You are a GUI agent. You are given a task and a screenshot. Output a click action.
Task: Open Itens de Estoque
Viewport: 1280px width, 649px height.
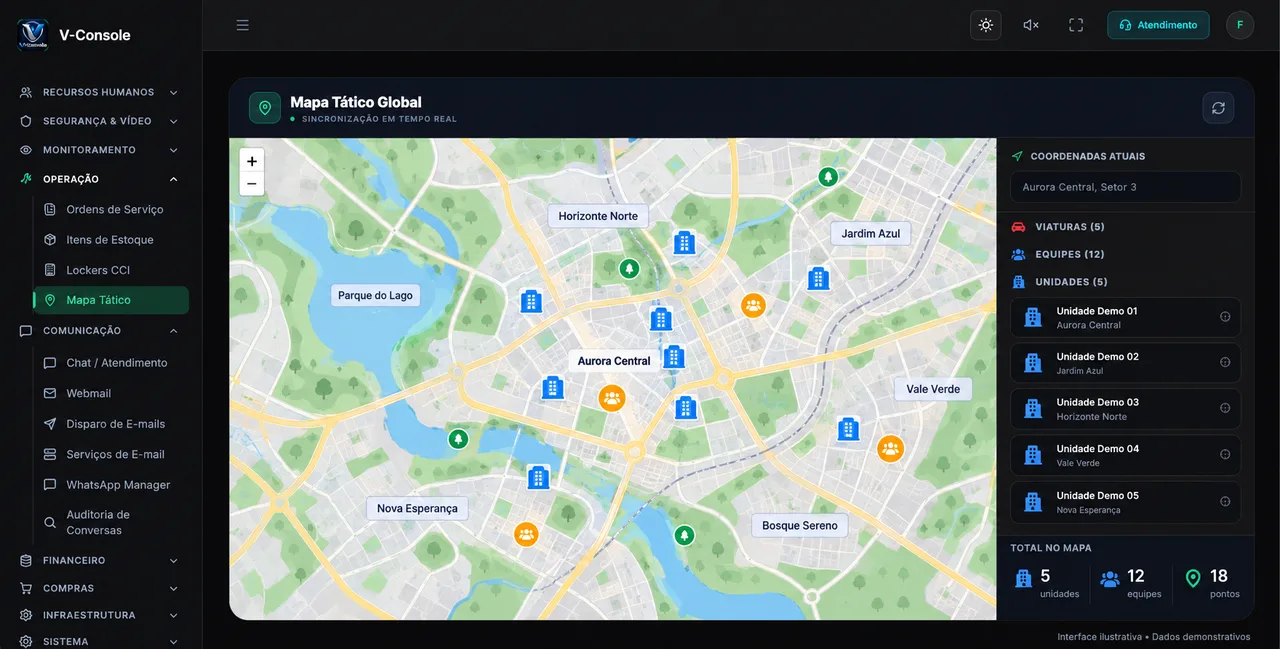(x=111, y=240)
